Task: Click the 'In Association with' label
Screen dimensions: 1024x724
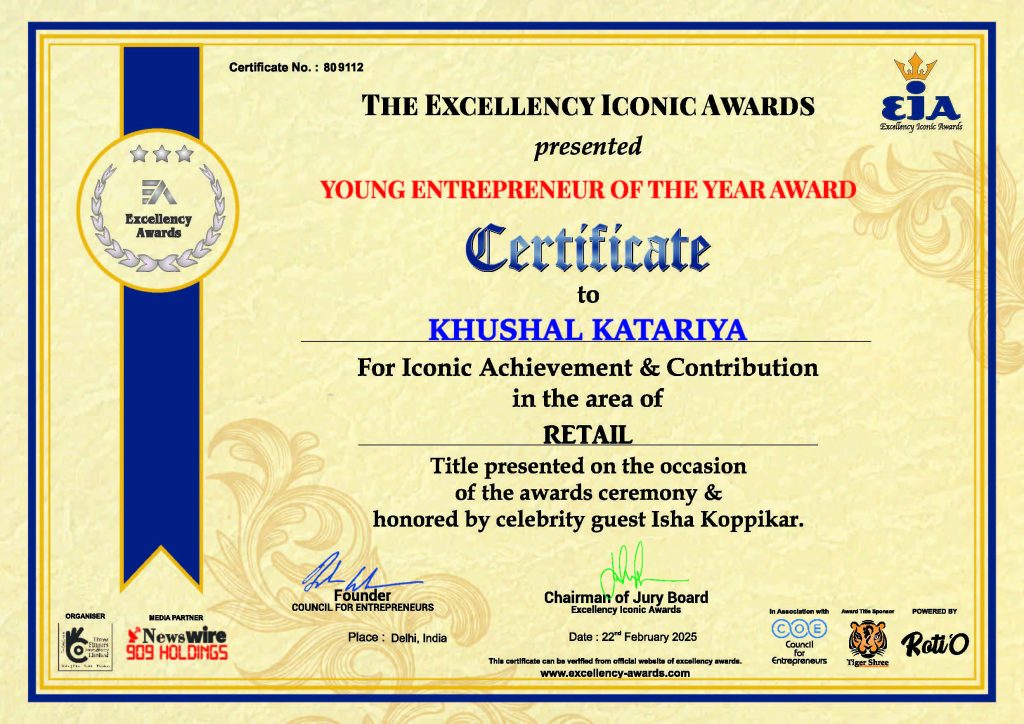Action: tap(799, 612)
